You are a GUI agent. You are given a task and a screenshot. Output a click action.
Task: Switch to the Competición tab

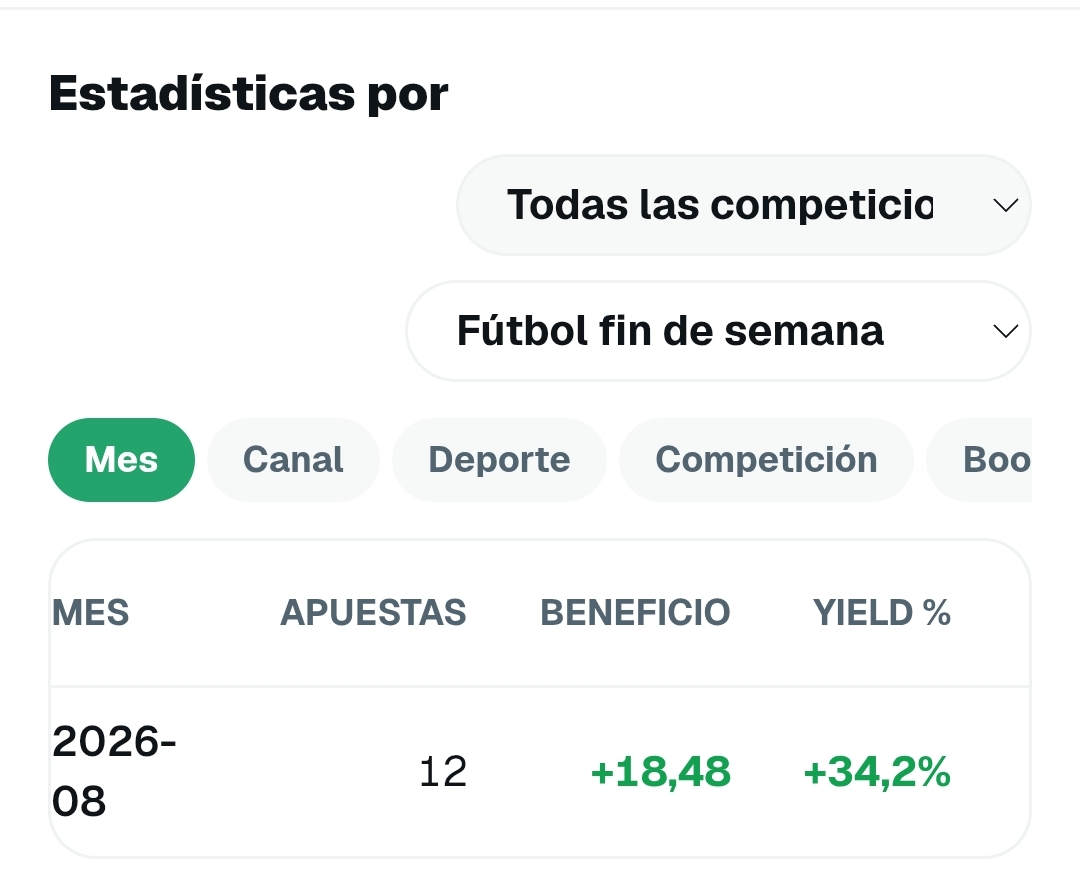(767, 460)
